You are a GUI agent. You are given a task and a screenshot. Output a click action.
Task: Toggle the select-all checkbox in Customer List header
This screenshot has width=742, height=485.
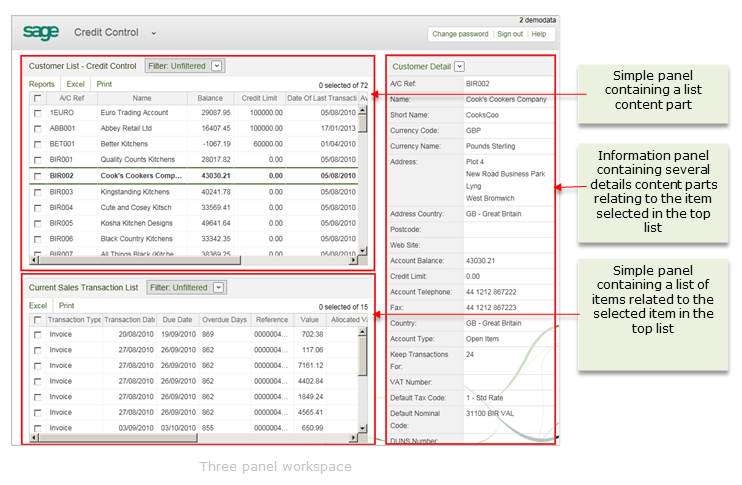click(x=37, y=98)
